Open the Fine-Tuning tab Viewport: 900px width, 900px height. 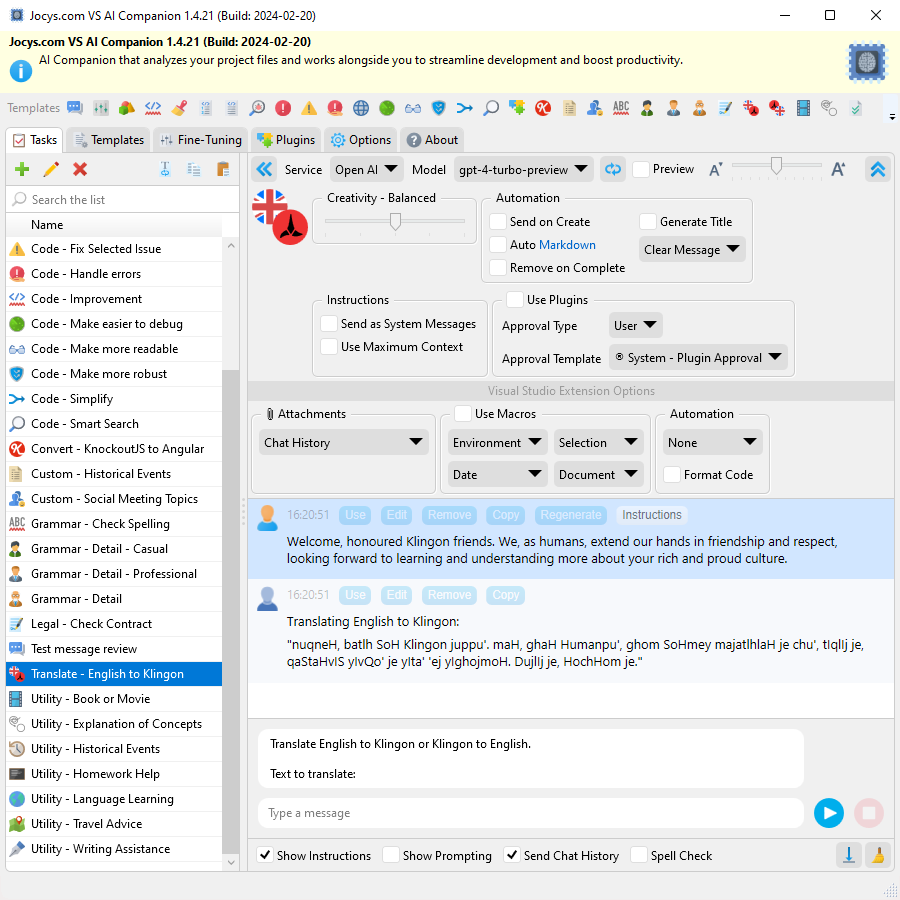pos(199,140)
